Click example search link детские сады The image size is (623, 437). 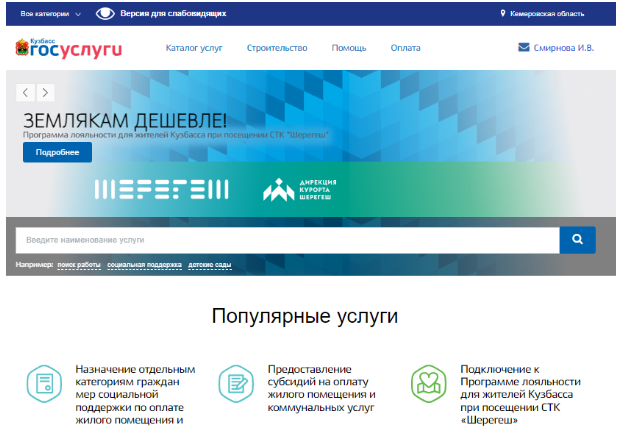(210, 265)
